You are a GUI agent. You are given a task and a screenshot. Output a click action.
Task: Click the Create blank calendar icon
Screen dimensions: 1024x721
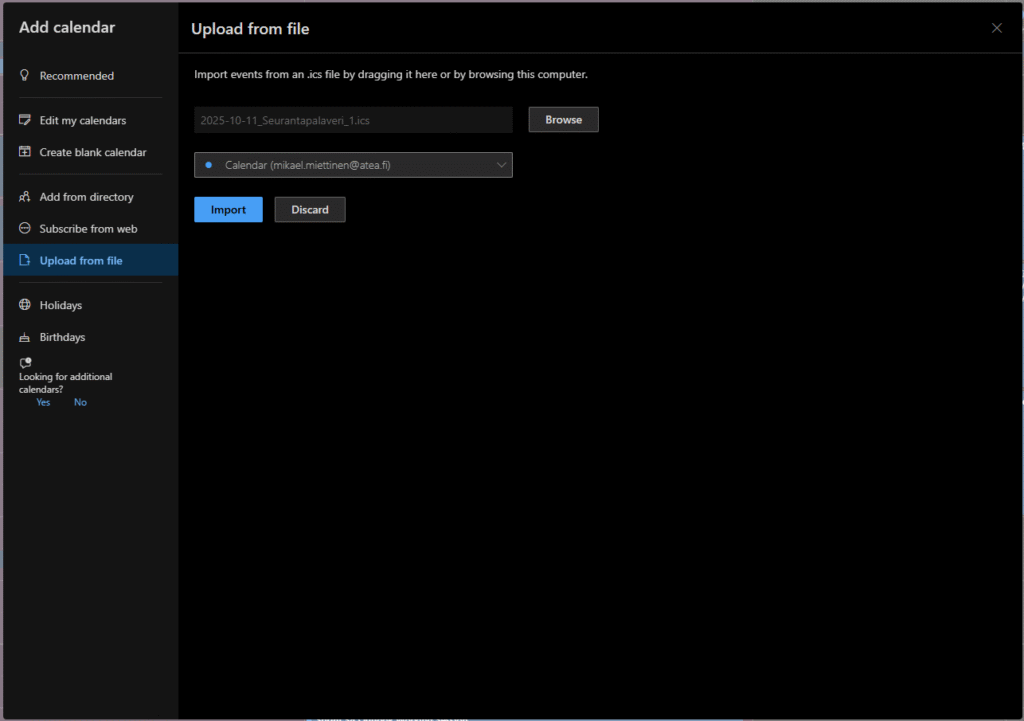tap(25, 153)
